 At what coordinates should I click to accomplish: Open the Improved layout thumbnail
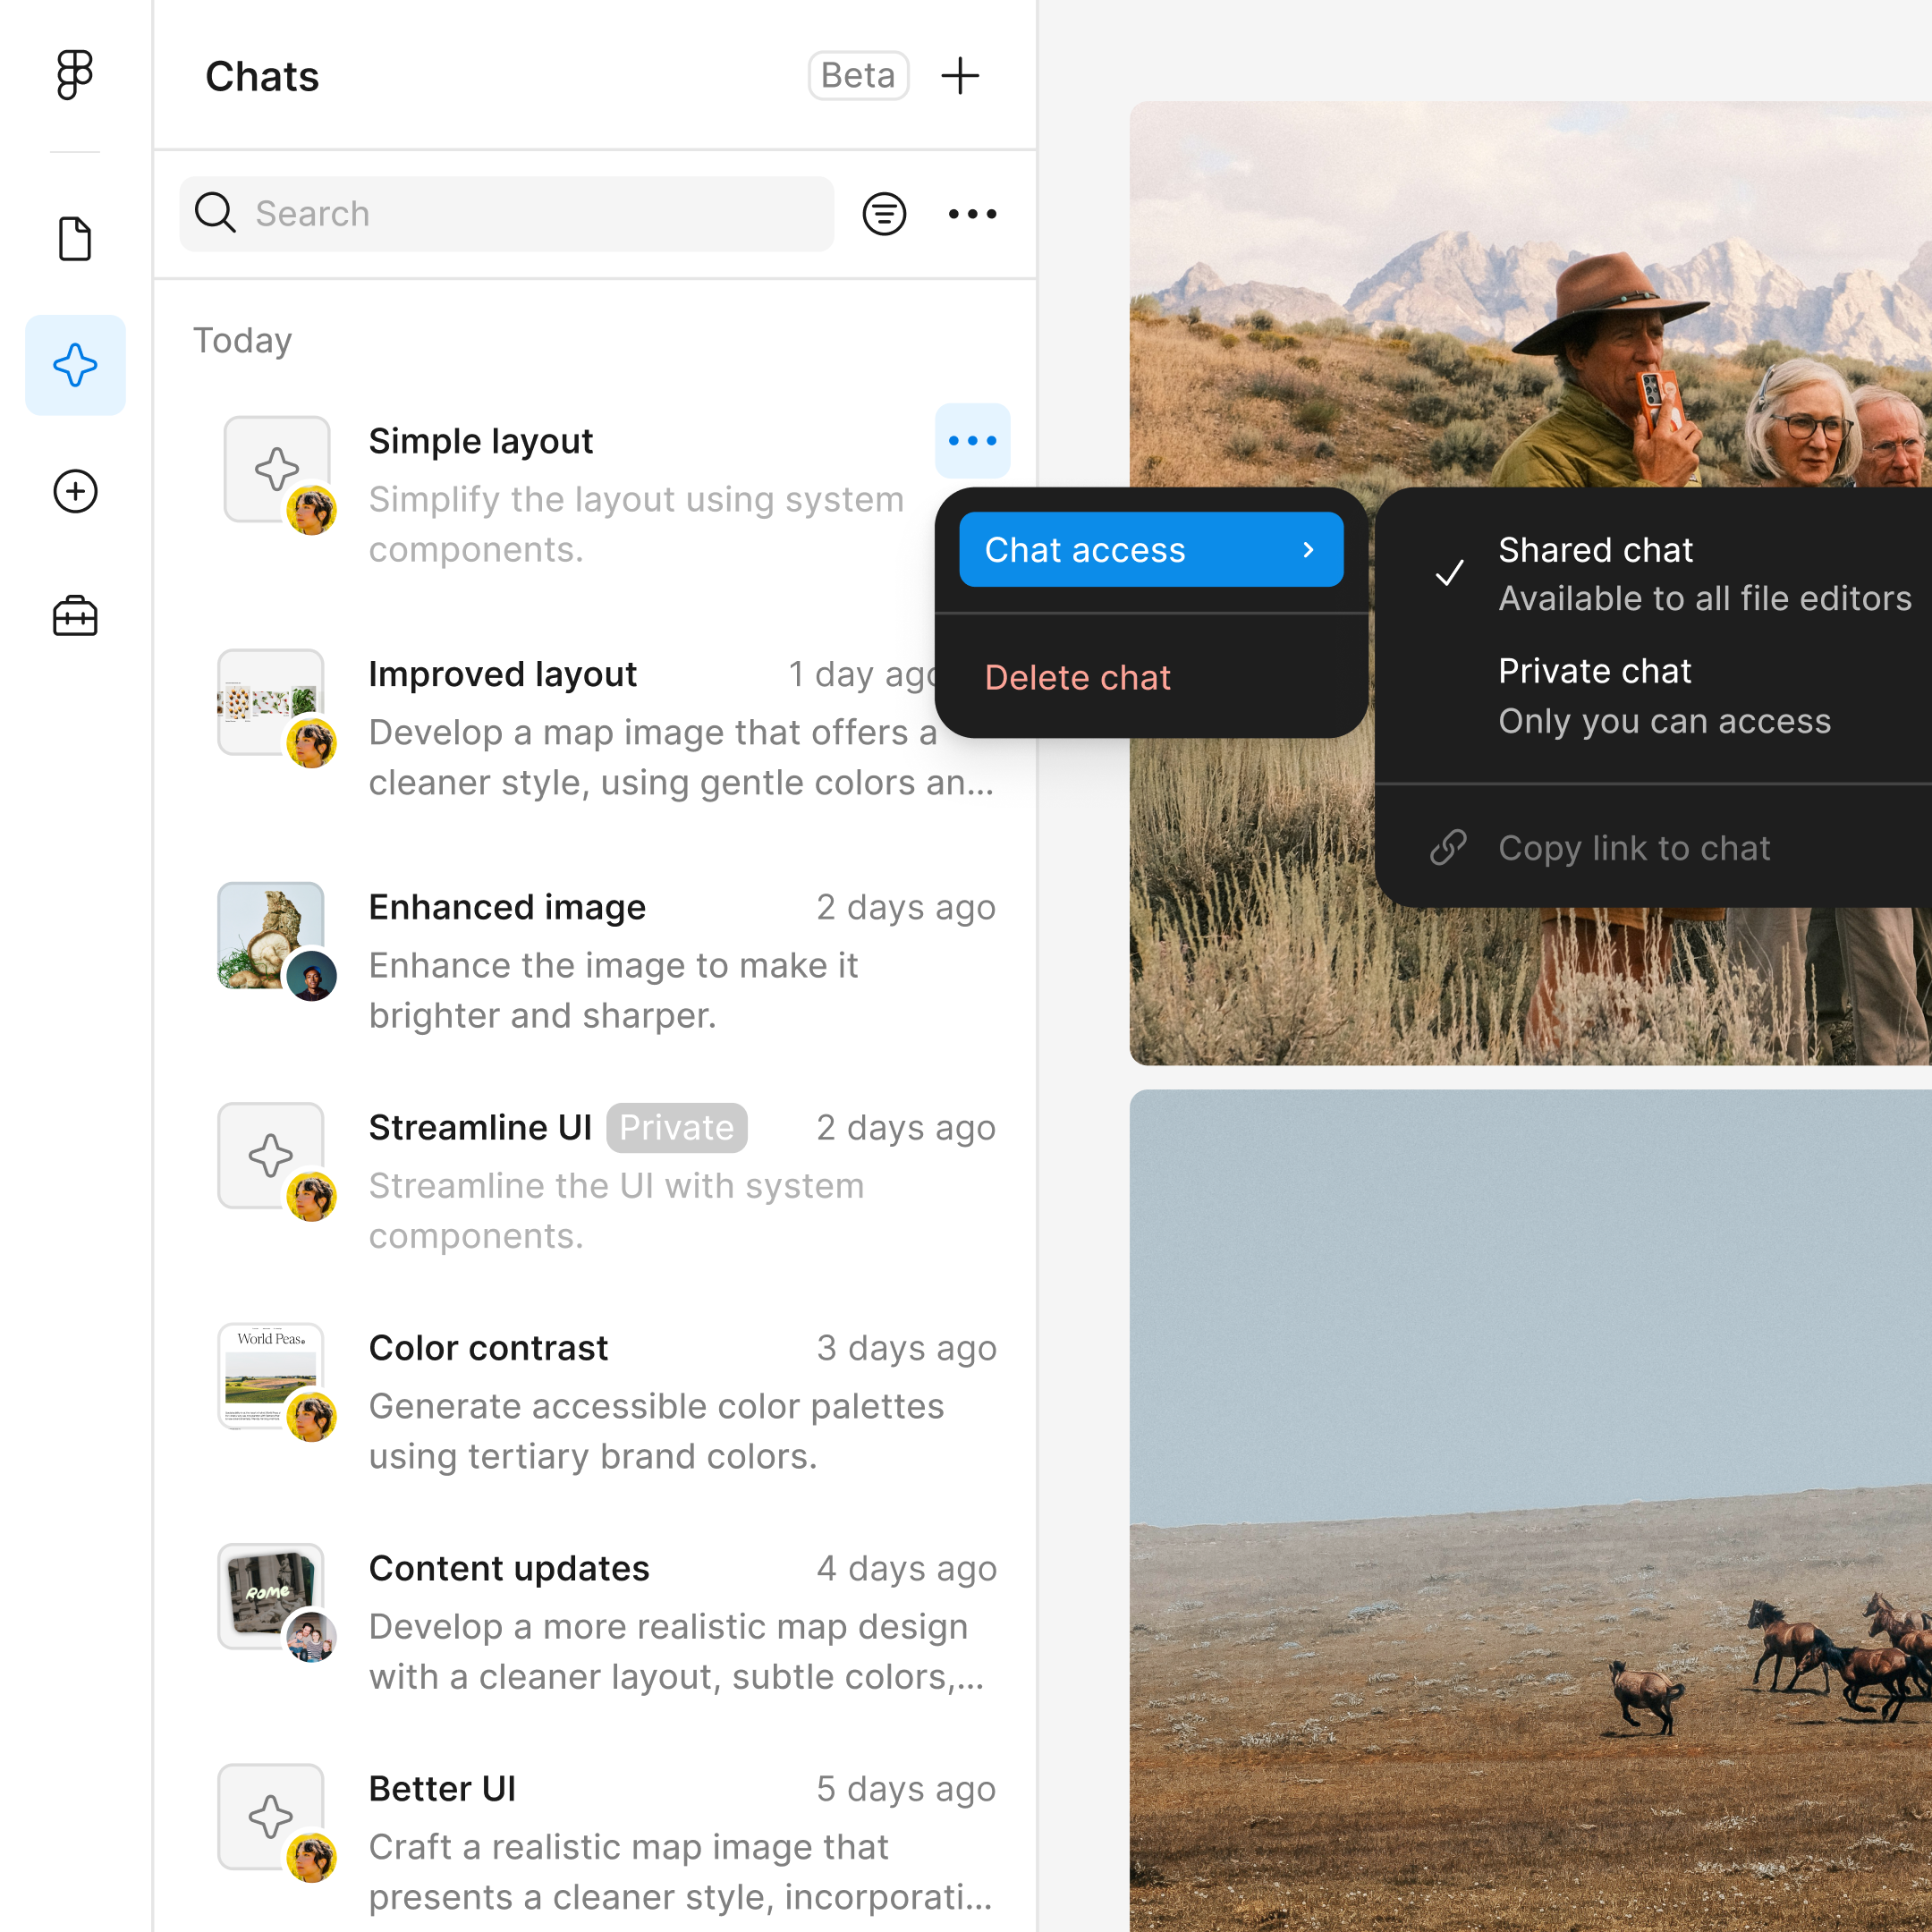(271, 701)
